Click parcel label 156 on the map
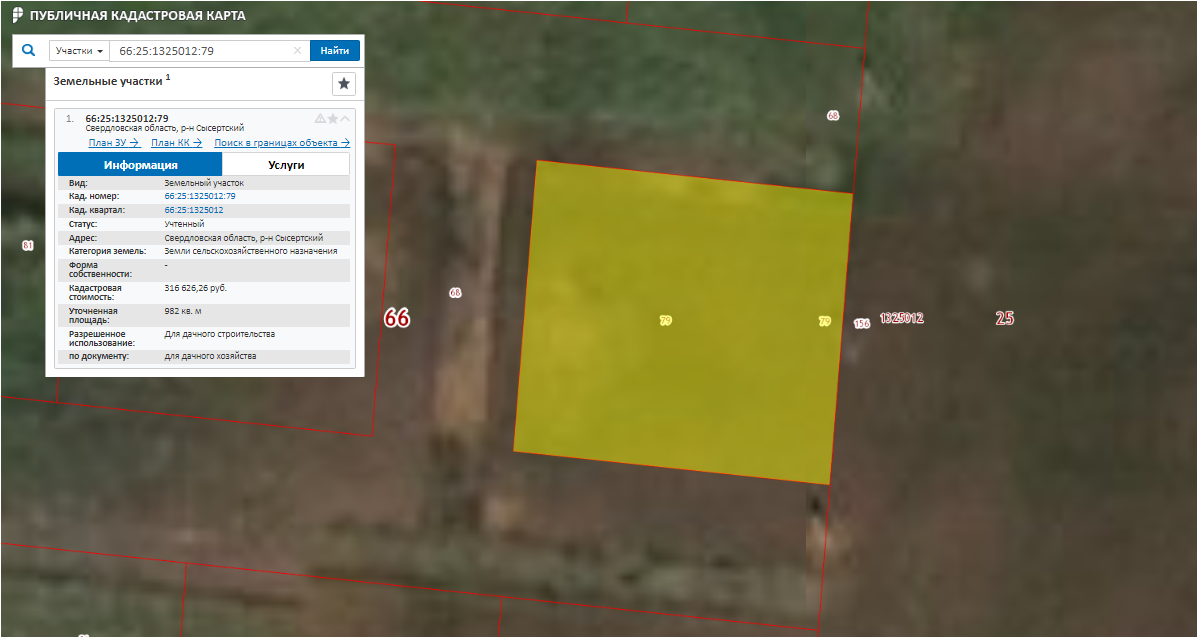Viewport: 1198px width, 638px height. (x=862, y=324)
